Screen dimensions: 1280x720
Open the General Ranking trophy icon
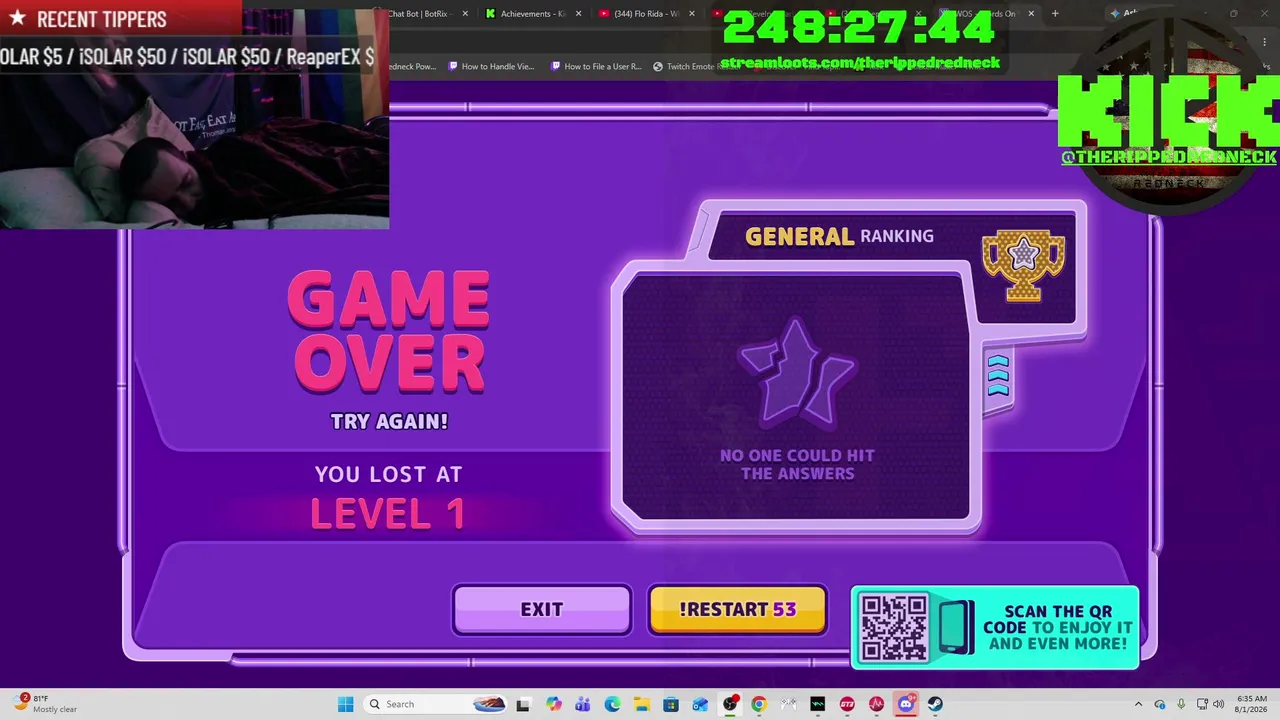[x=1023, y=265]
